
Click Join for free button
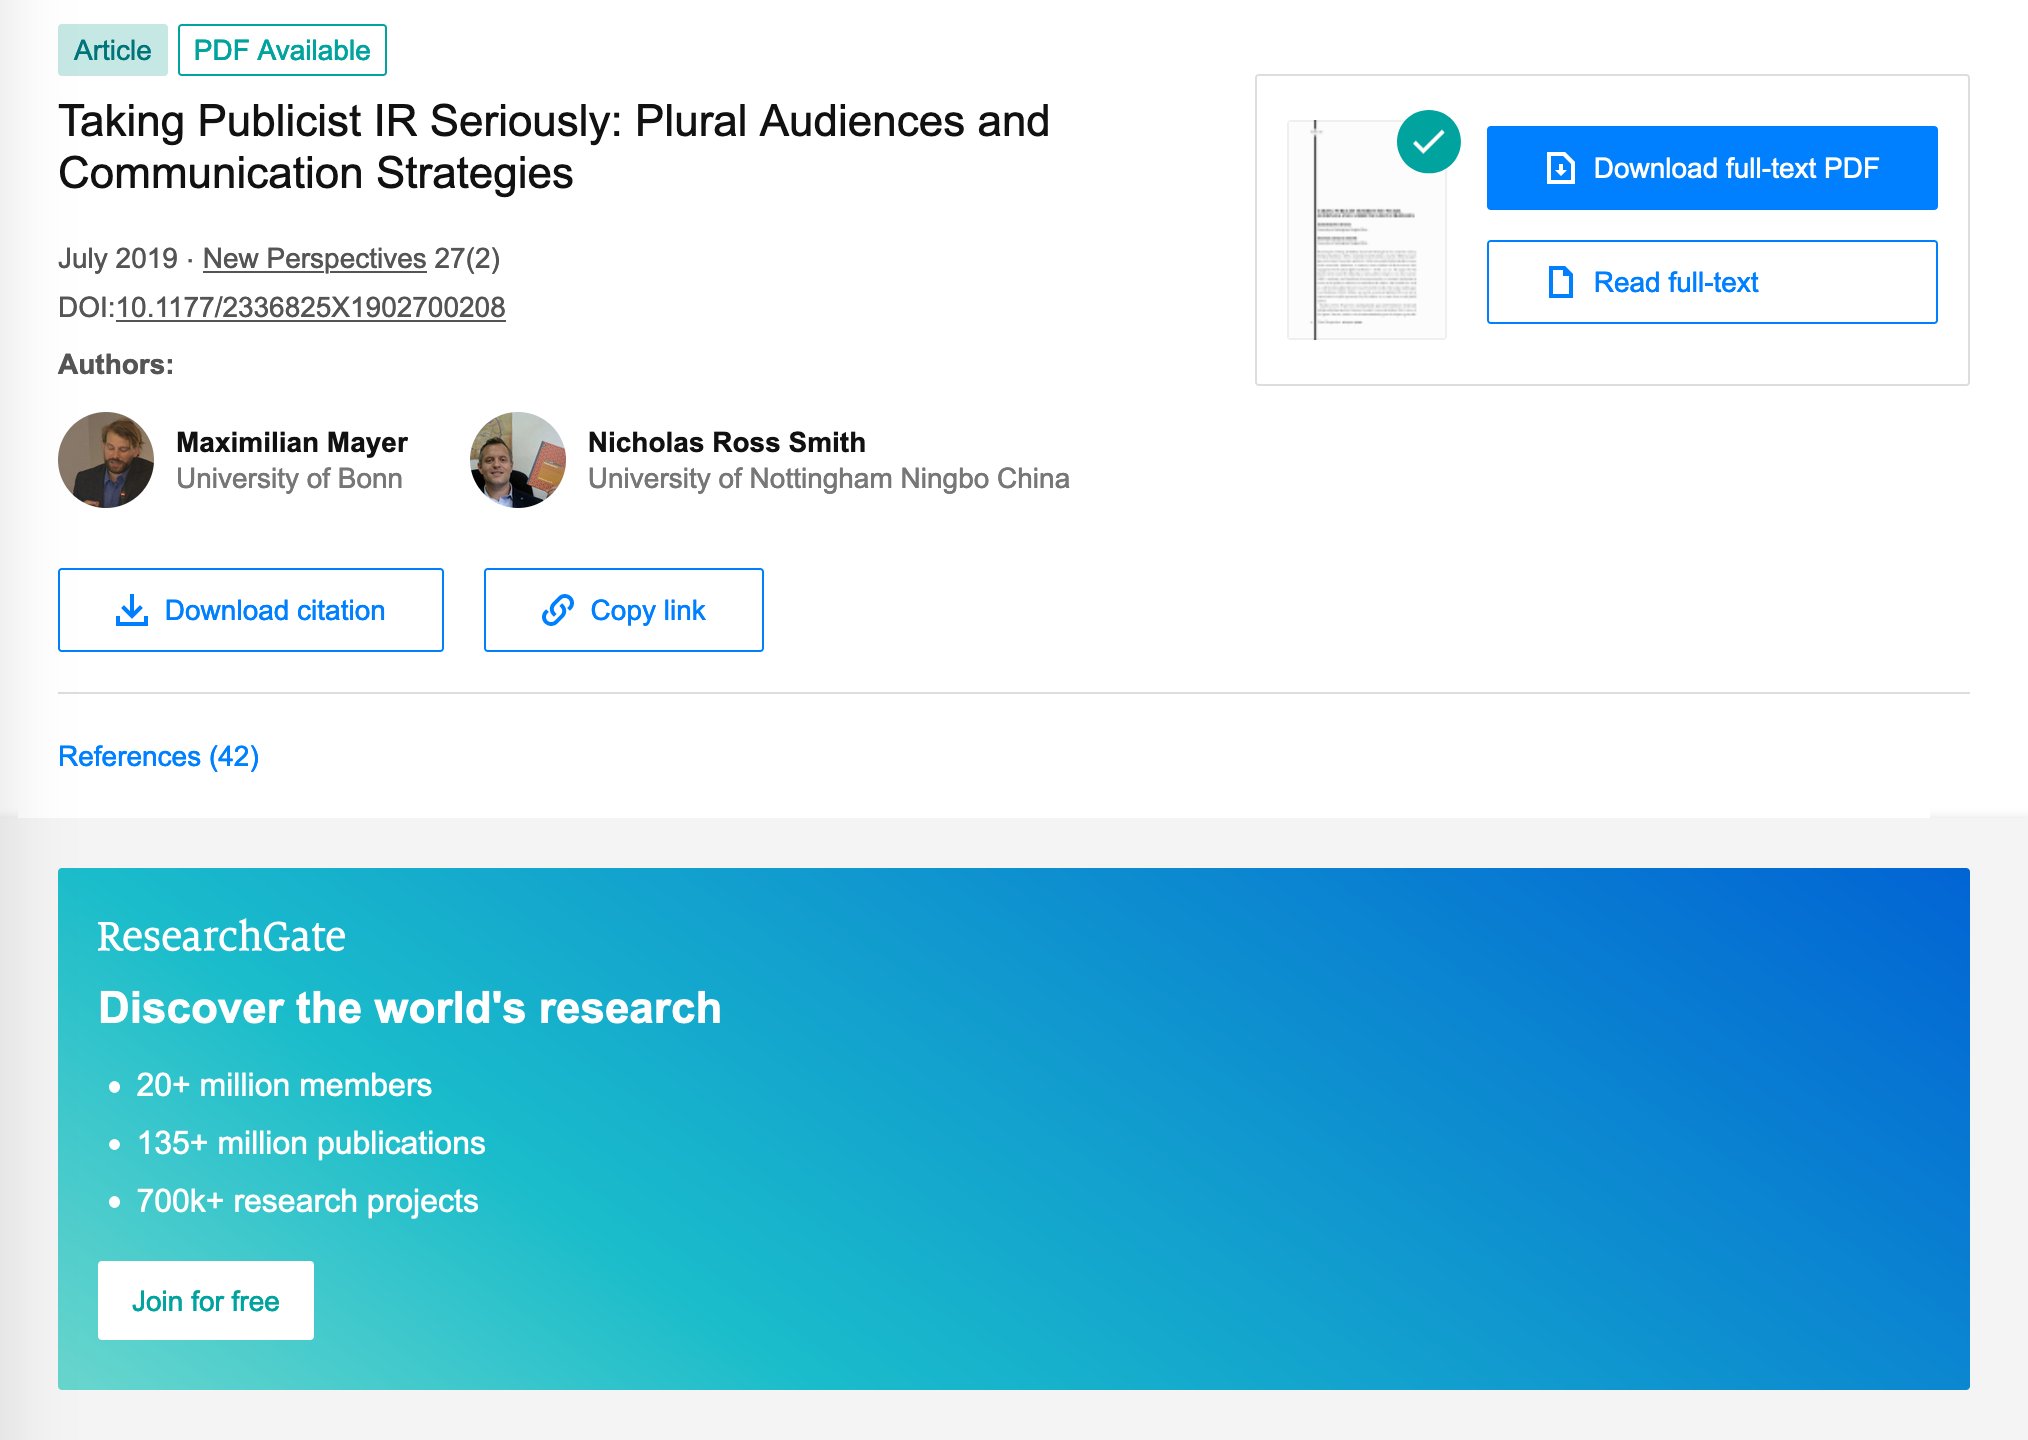coord(206,1300)
